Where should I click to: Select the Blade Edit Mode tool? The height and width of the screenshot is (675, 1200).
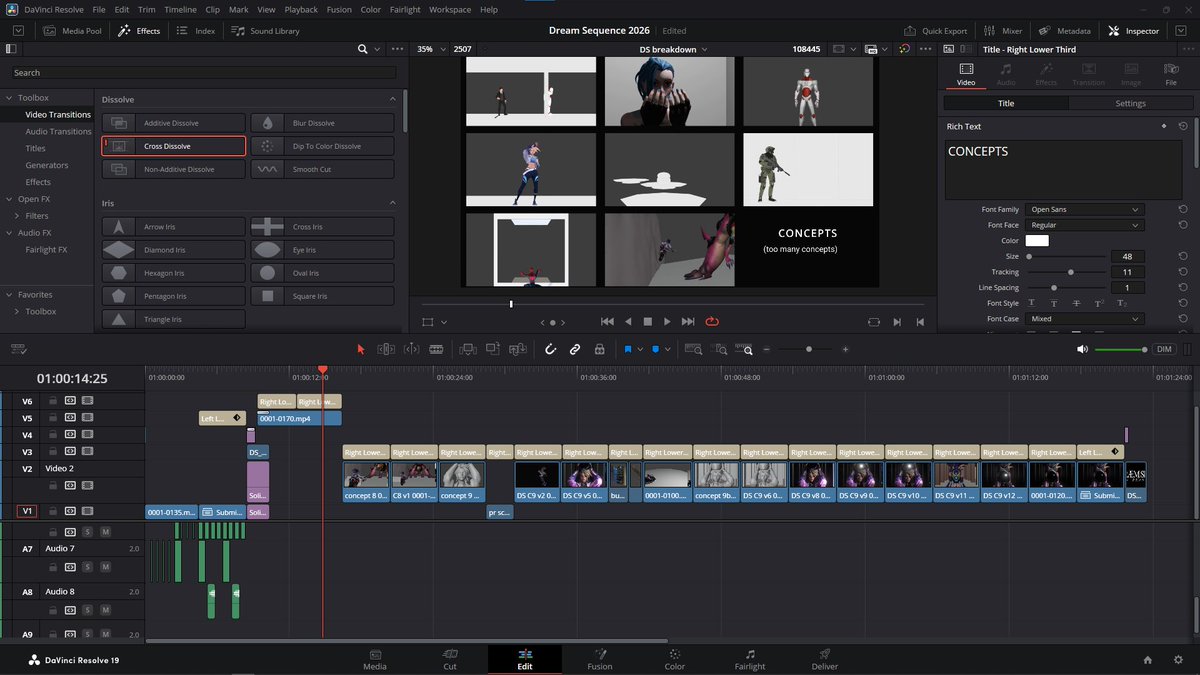tap(436, 349)
